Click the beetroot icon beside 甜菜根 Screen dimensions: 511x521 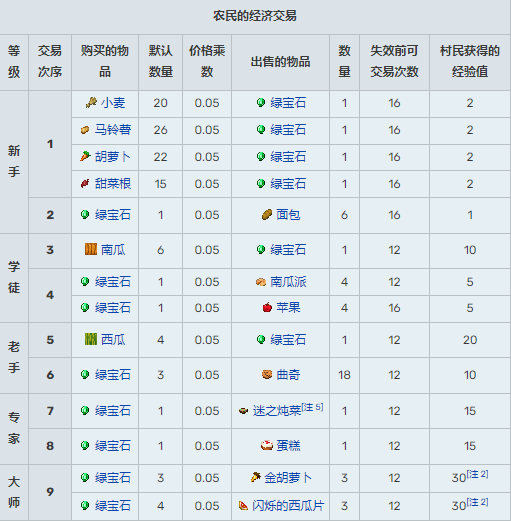point(85,183)
